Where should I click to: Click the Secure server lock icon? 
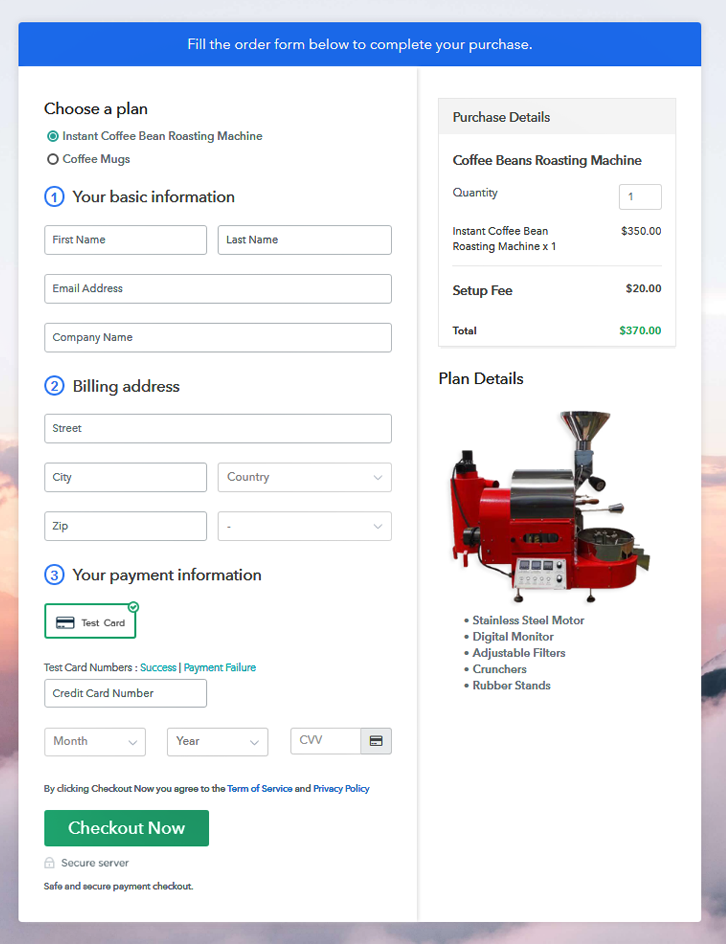[x=49, y=863]
